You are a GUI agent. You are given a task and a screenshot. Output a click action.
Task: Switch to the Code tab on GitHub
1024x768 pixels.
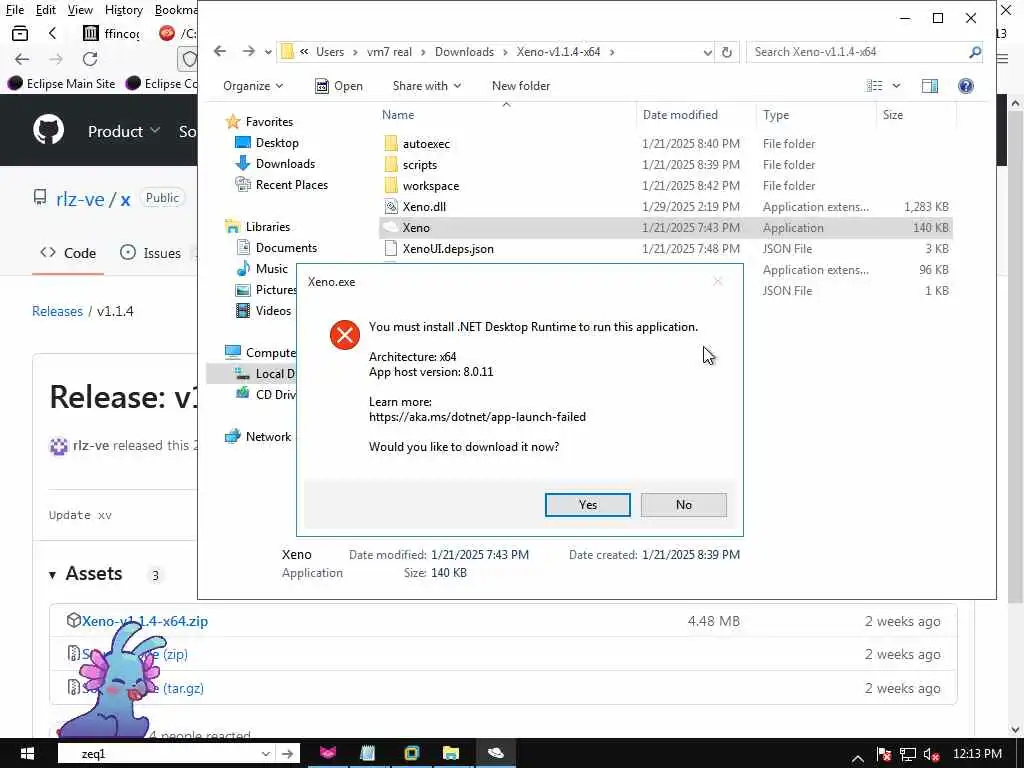click(x=69, y=253)
